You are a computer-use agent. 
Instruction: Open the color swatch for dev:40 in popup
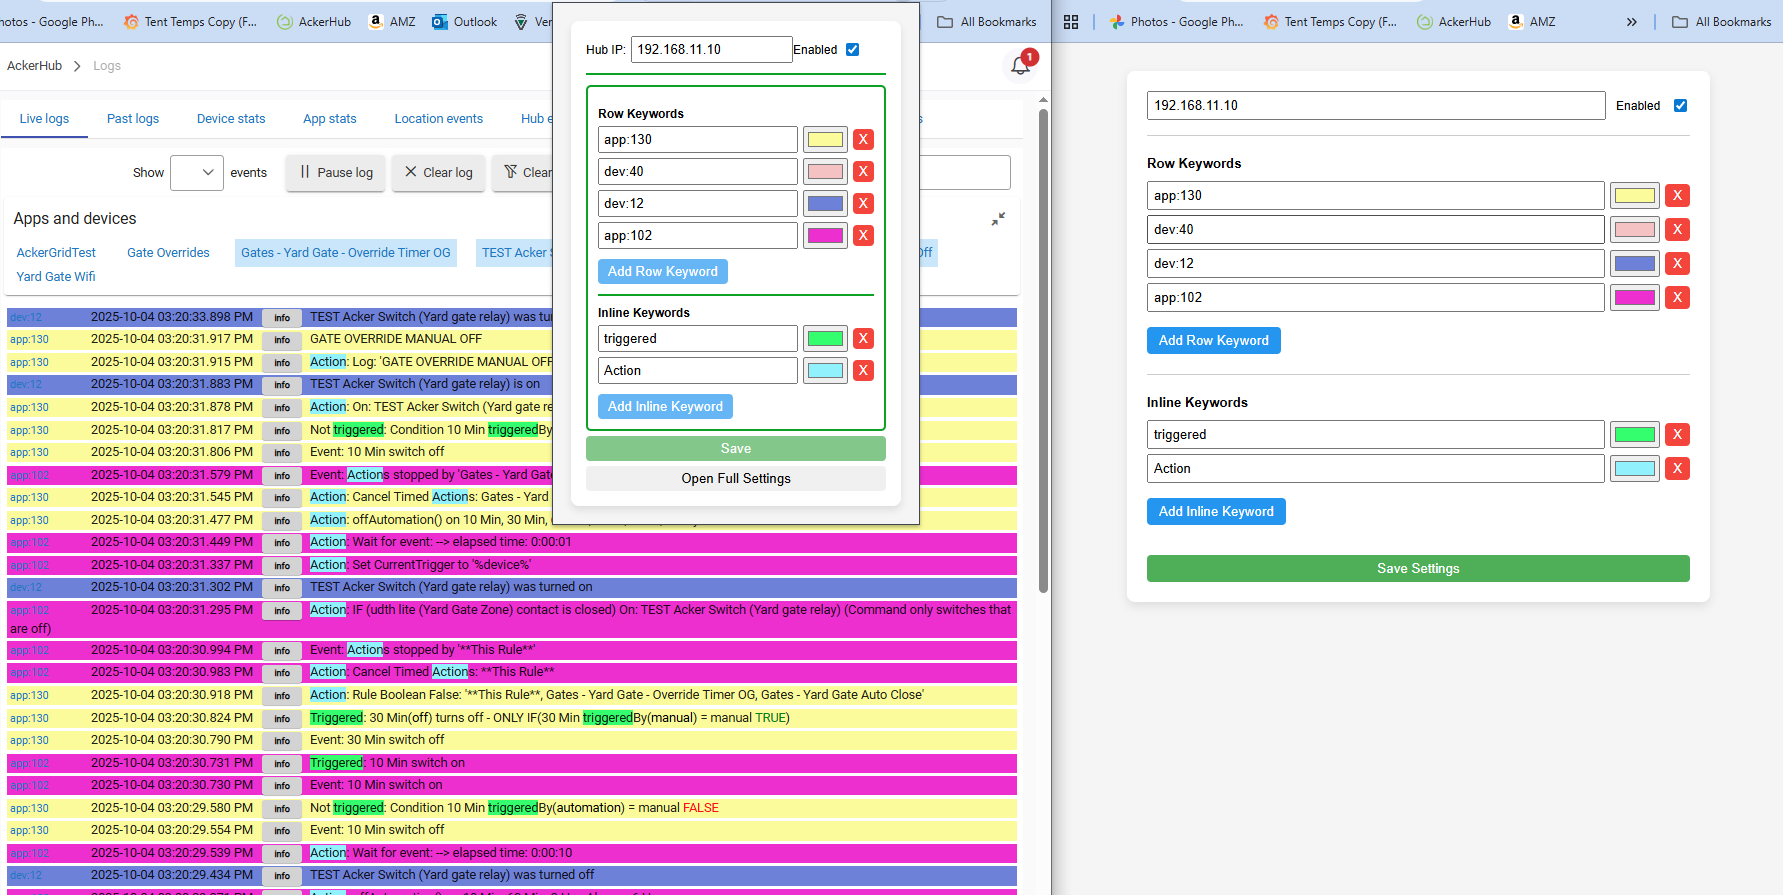pos(825,172)
